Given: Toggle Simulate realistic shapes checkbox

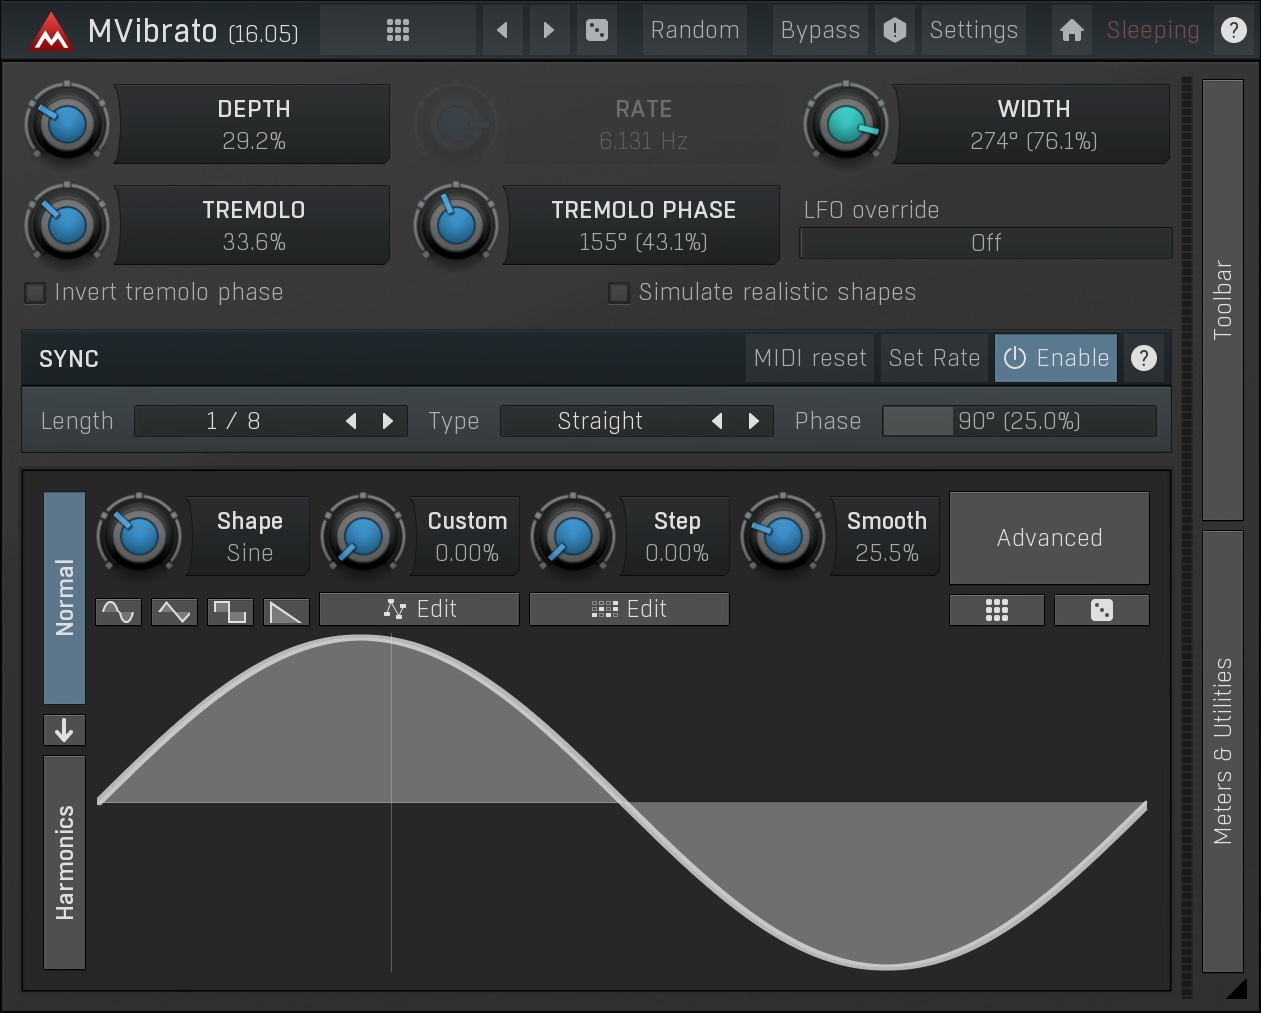Looking at the screenshot, I should tap(619, 292).
